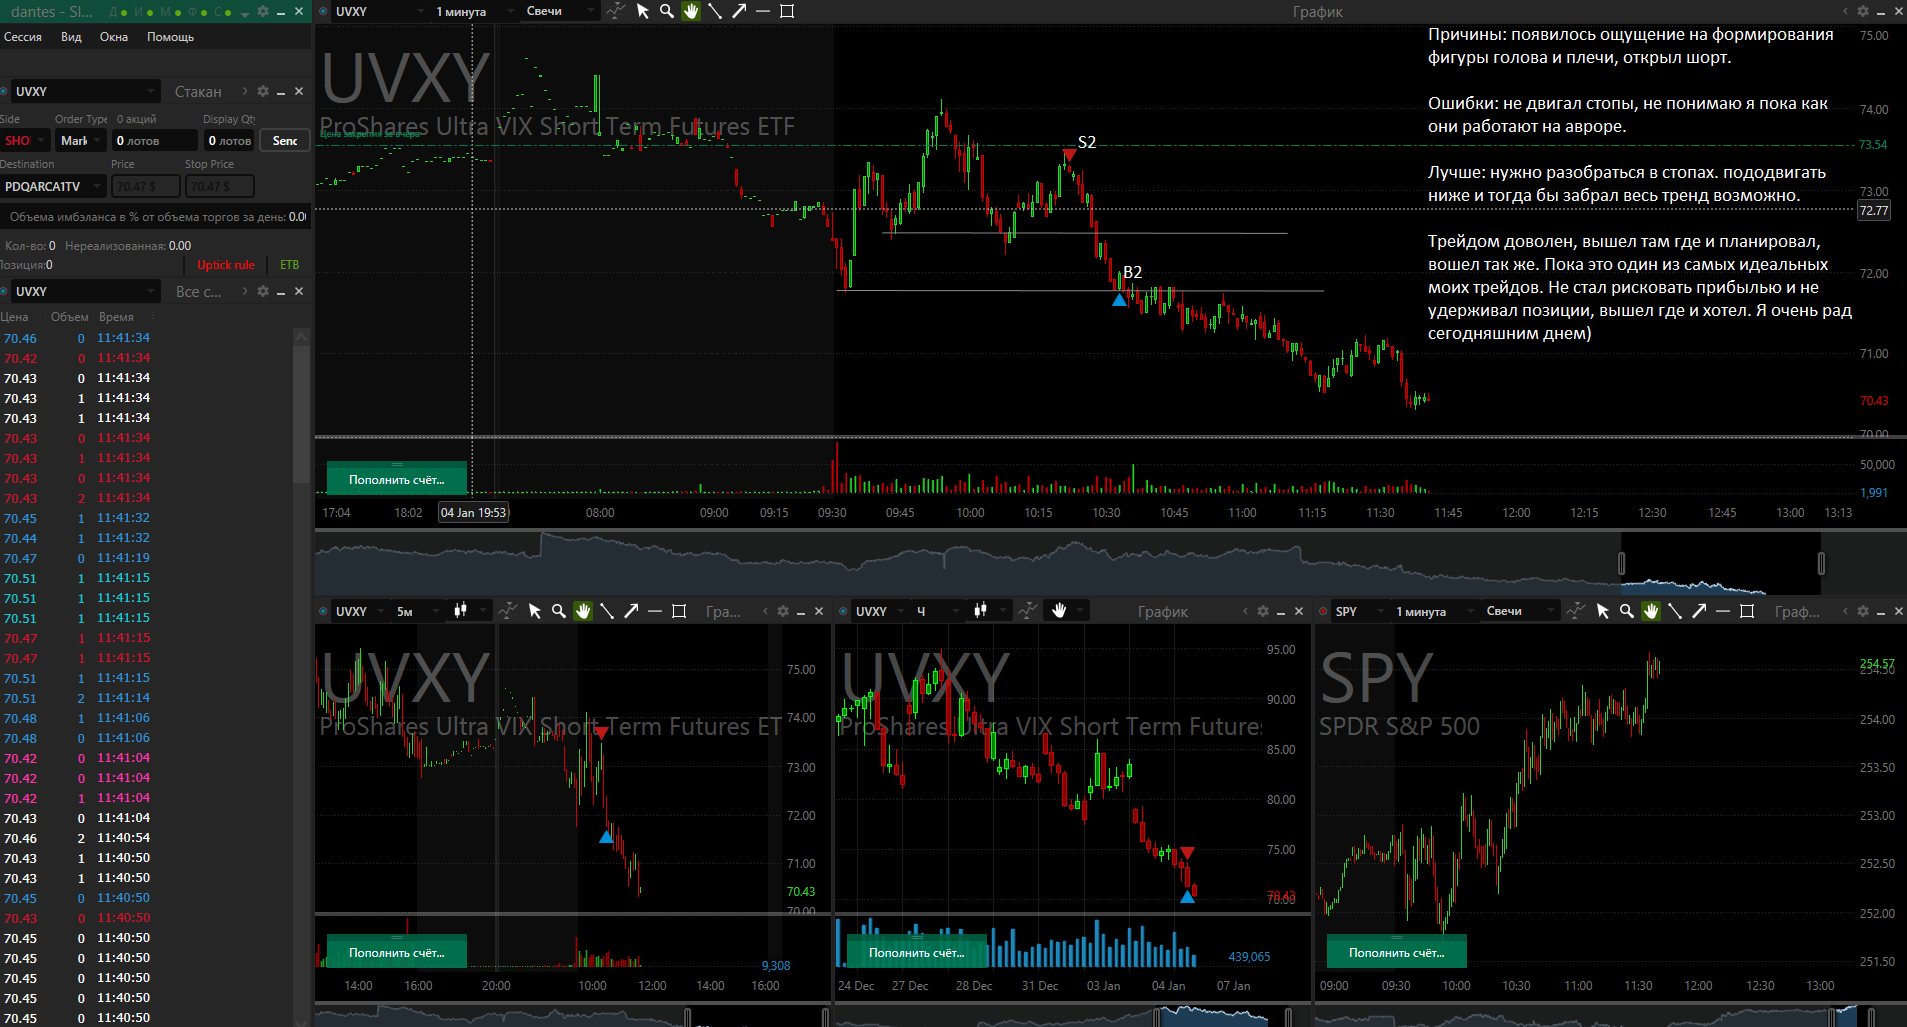
Task: Select cursor tool in SPY chart
Action: (1603, 611)
